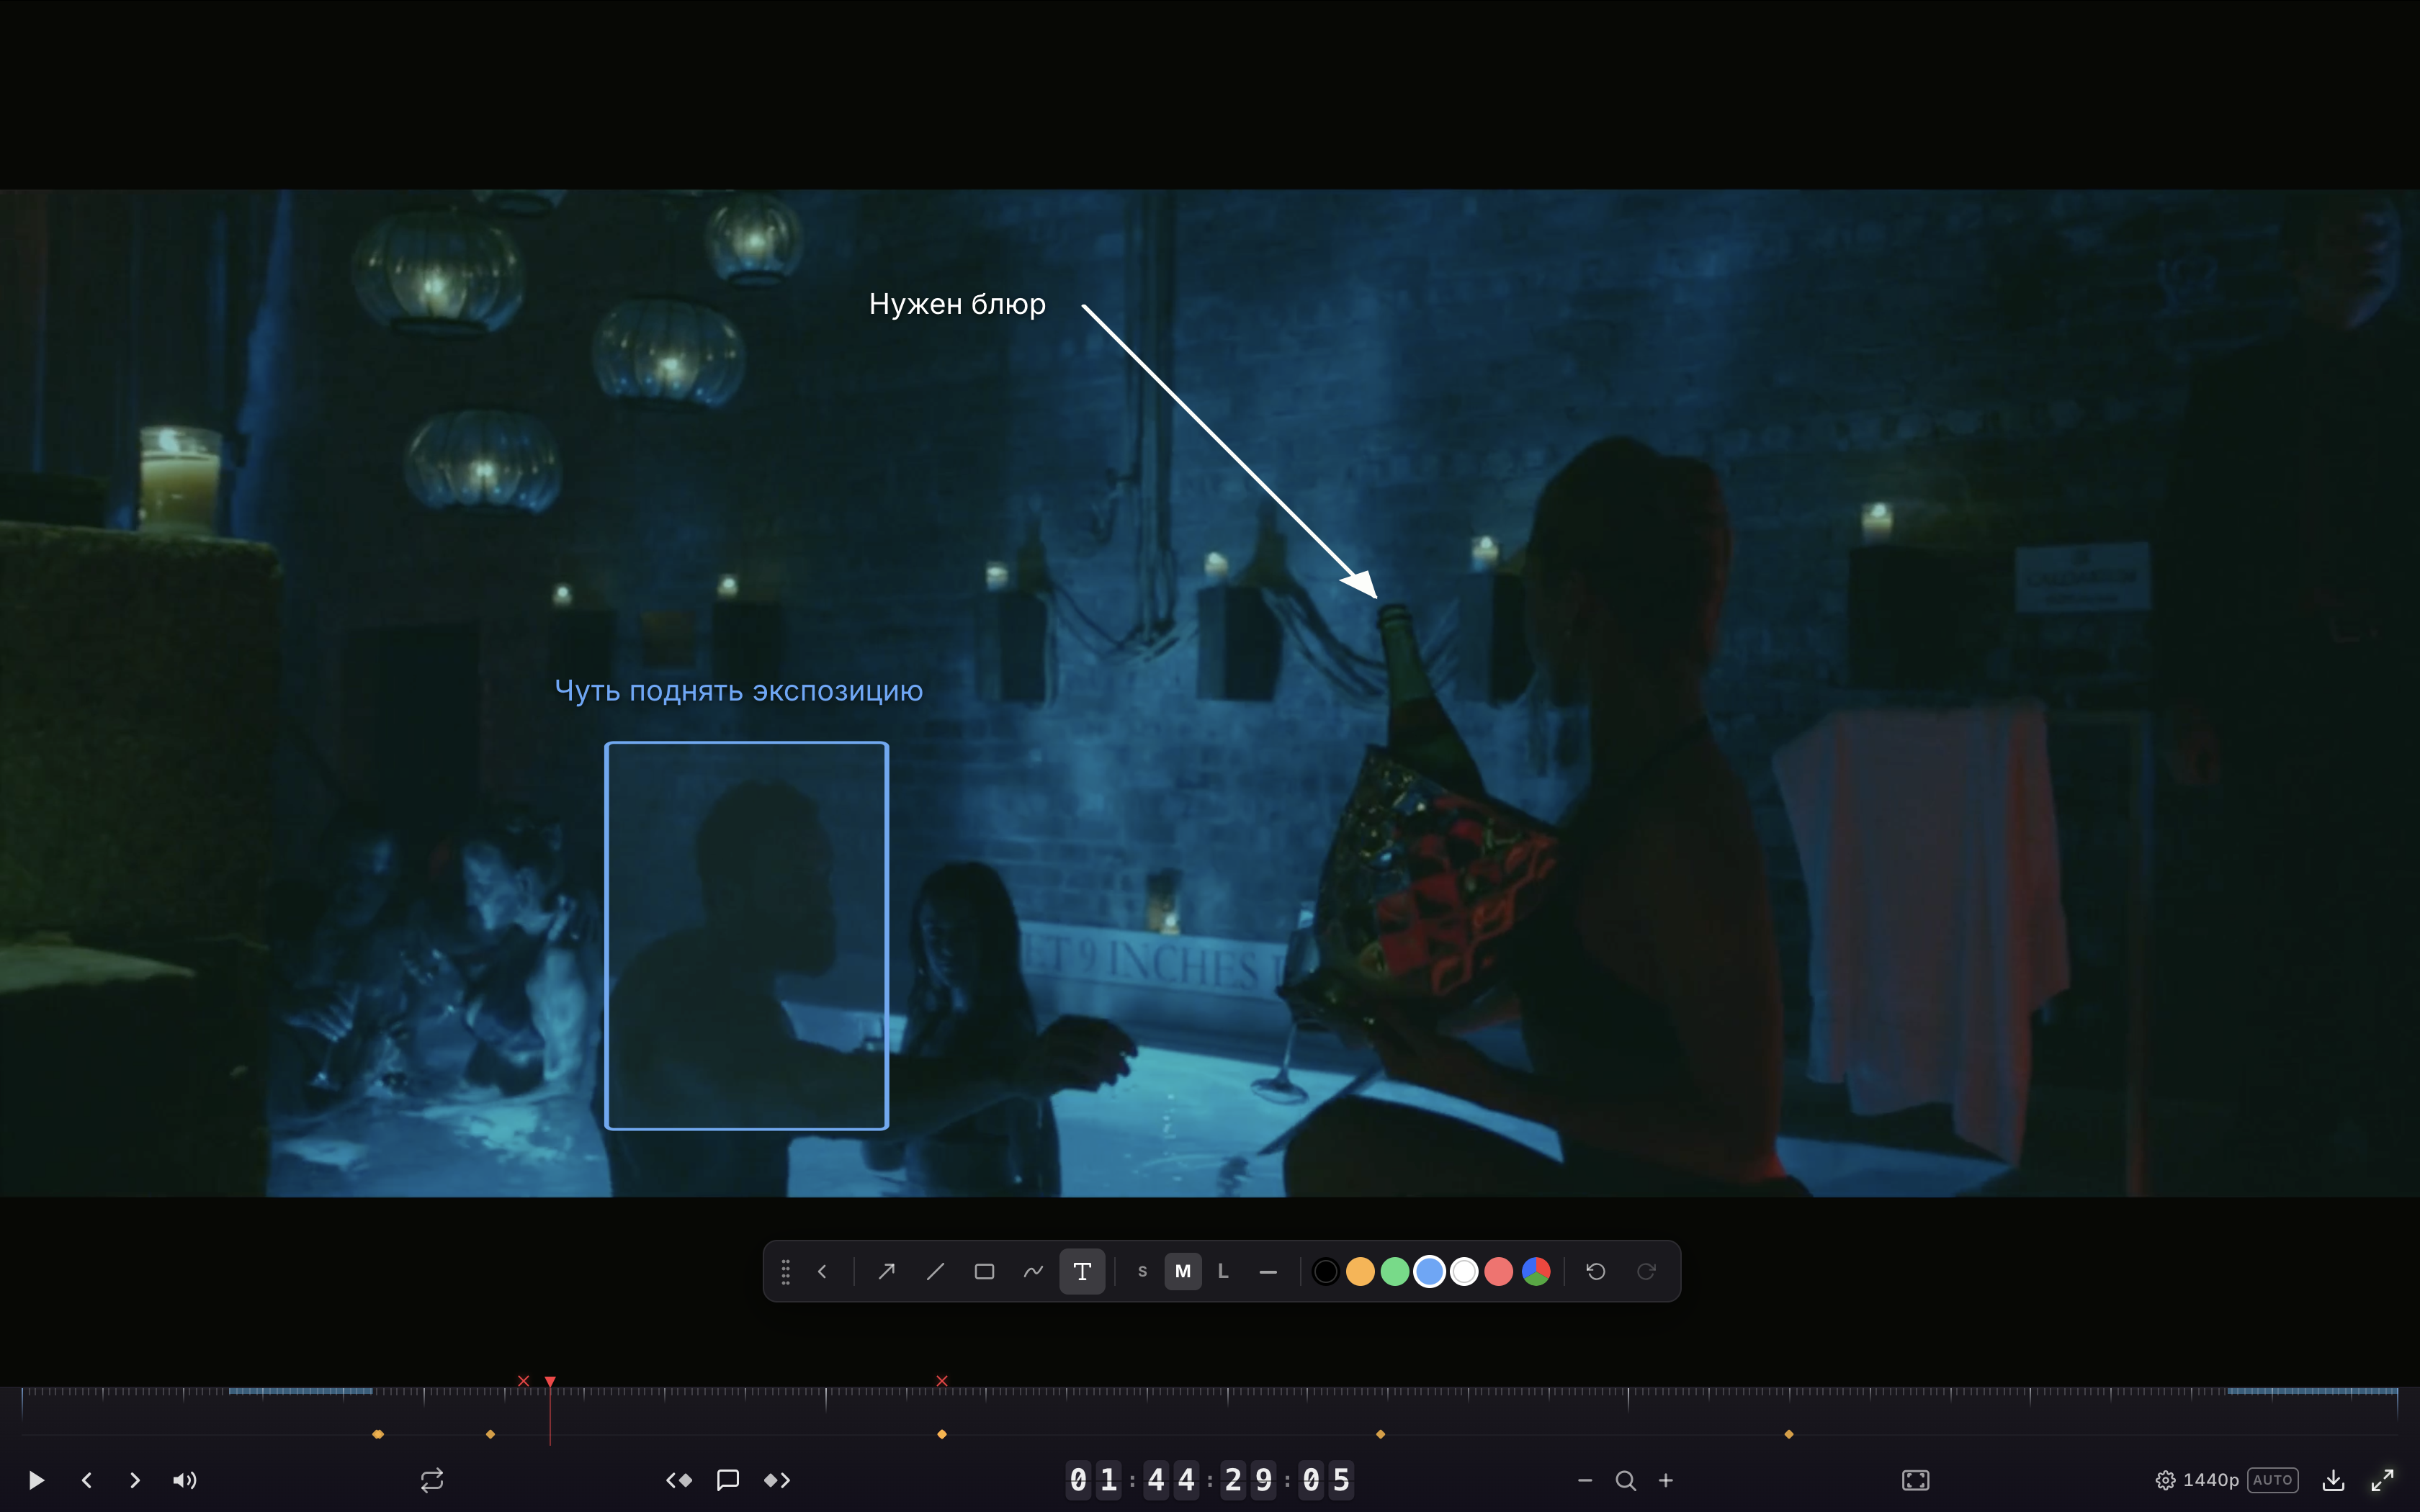Set annotation size to L
Image resolution: width=2420 pixels, height=1512 pixels.
click(1223, 1271)
